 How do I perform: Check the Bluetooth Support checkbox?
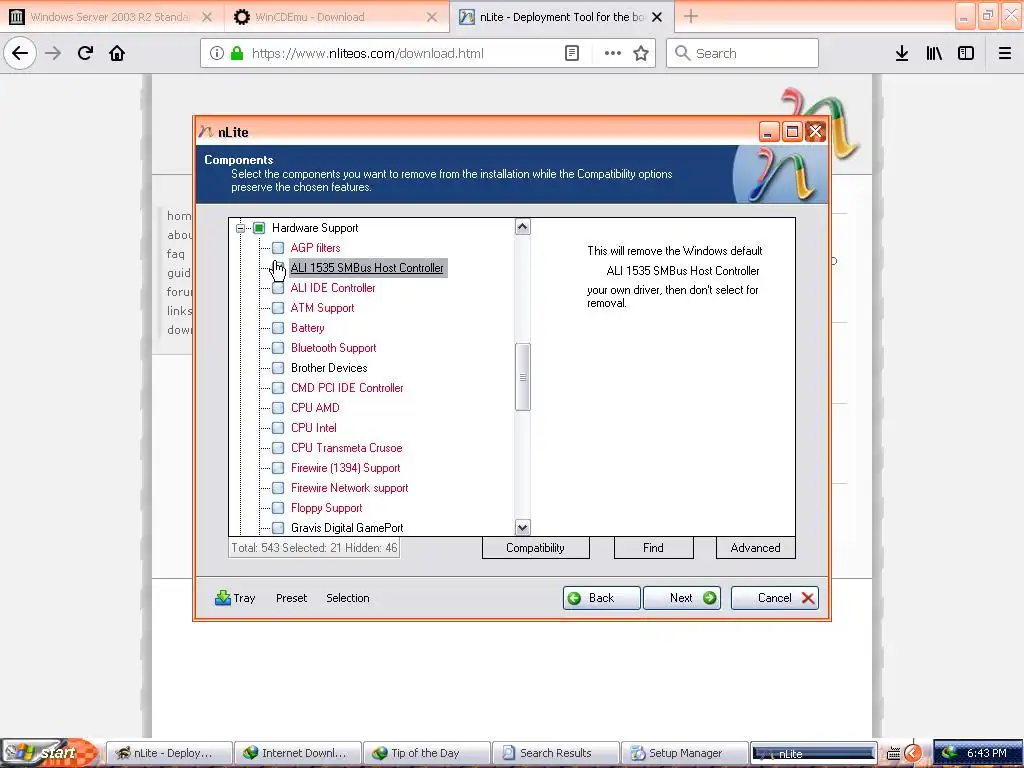click(278, 347)
